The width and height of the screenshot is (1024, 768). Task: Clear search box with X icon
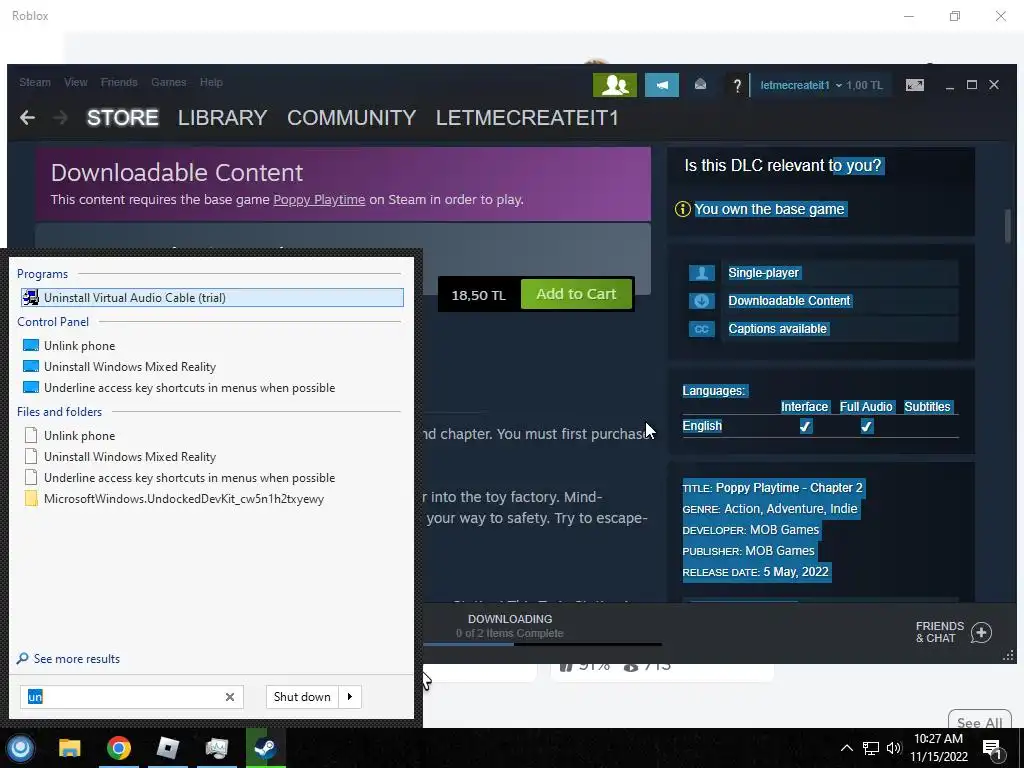[230, 697]
